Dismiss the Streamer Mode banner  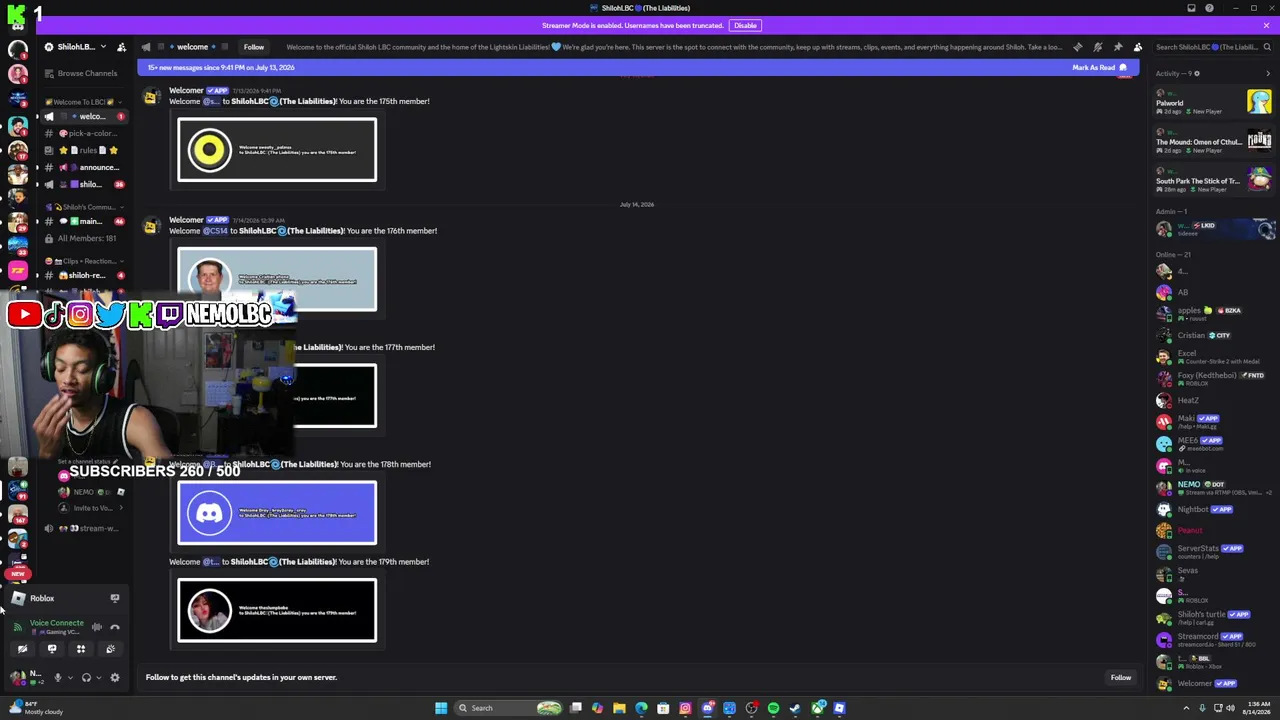click(1266, 25)
